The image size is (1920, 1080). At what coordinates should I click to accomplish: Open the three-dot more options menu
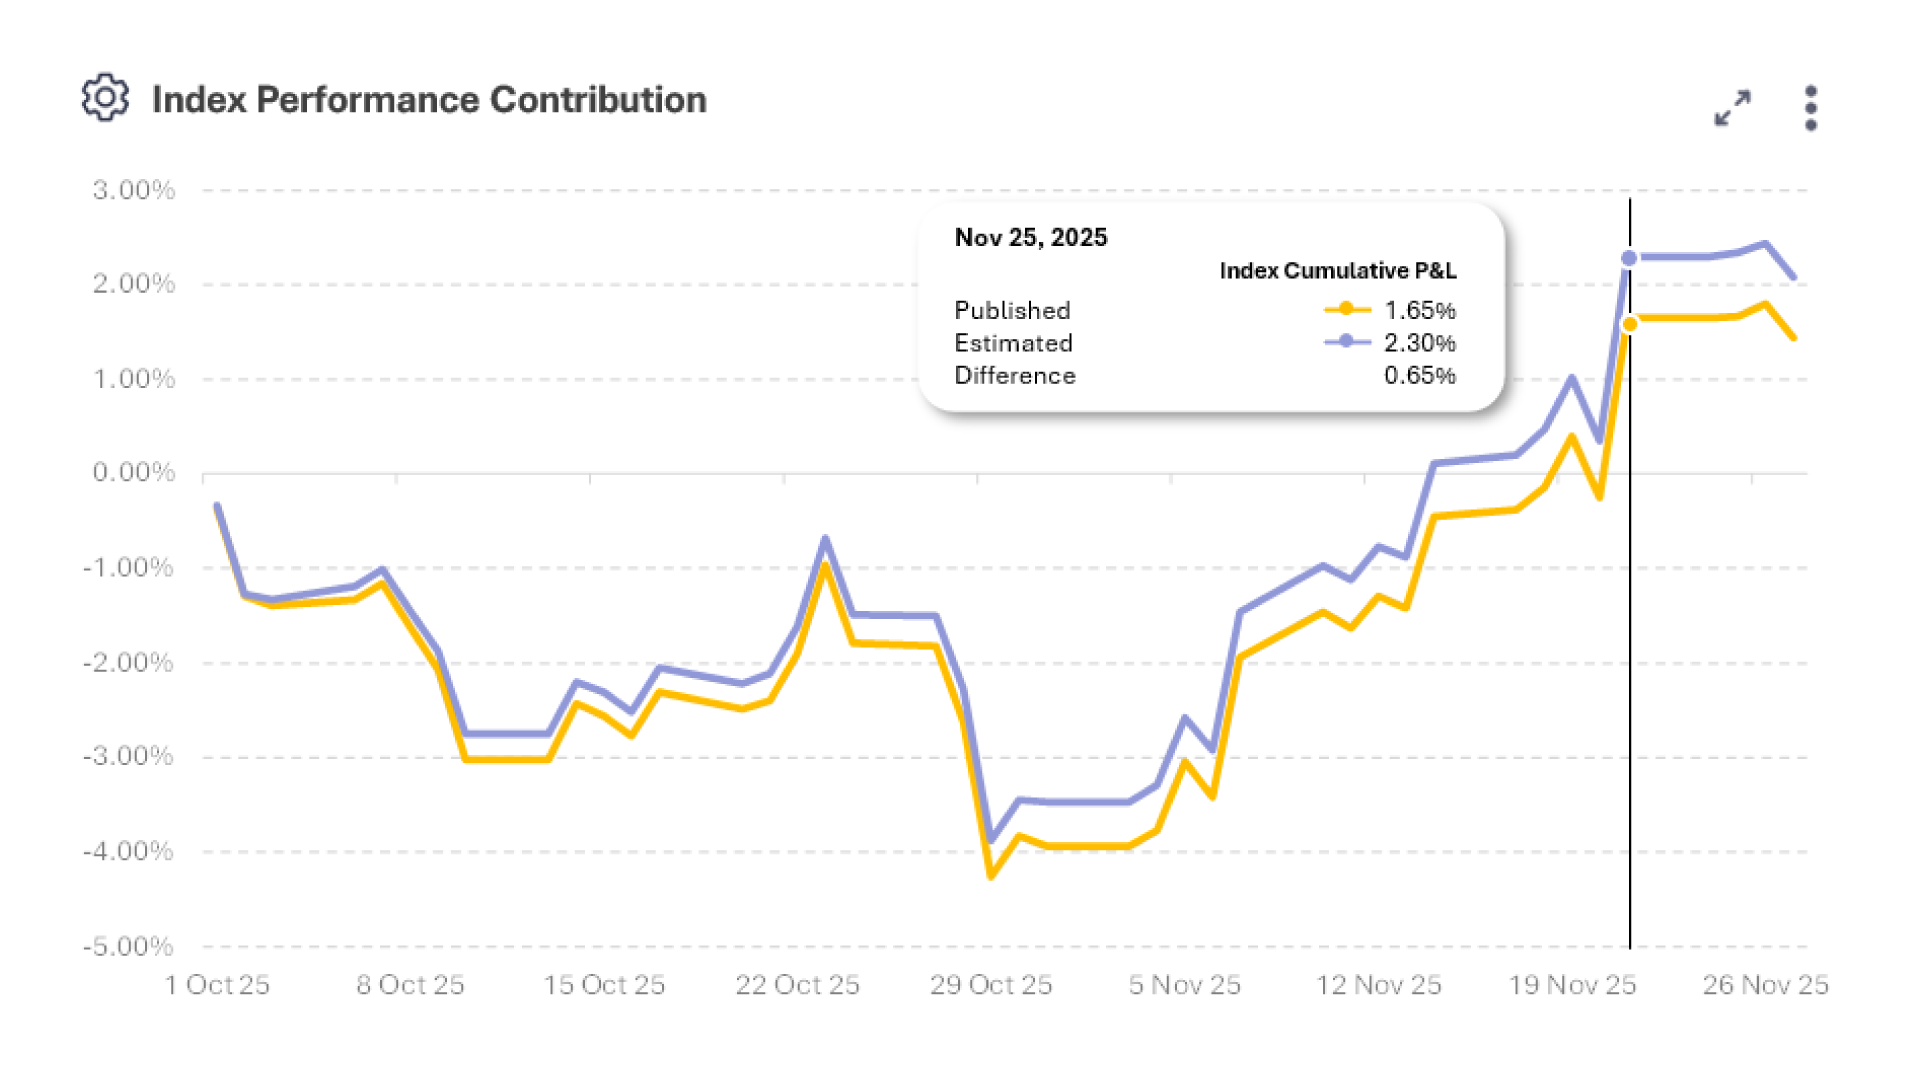pos(1811,108)
